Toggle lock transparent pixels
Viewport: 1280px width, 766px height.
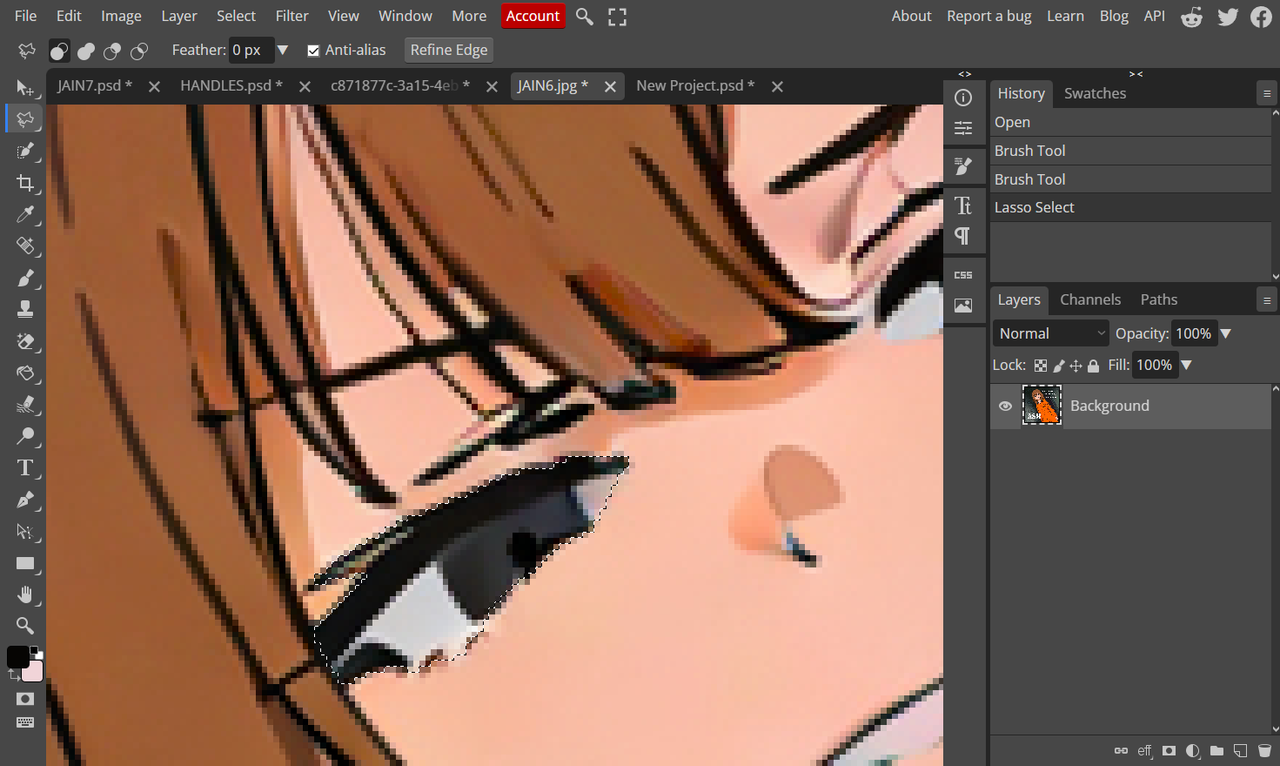1041,366
